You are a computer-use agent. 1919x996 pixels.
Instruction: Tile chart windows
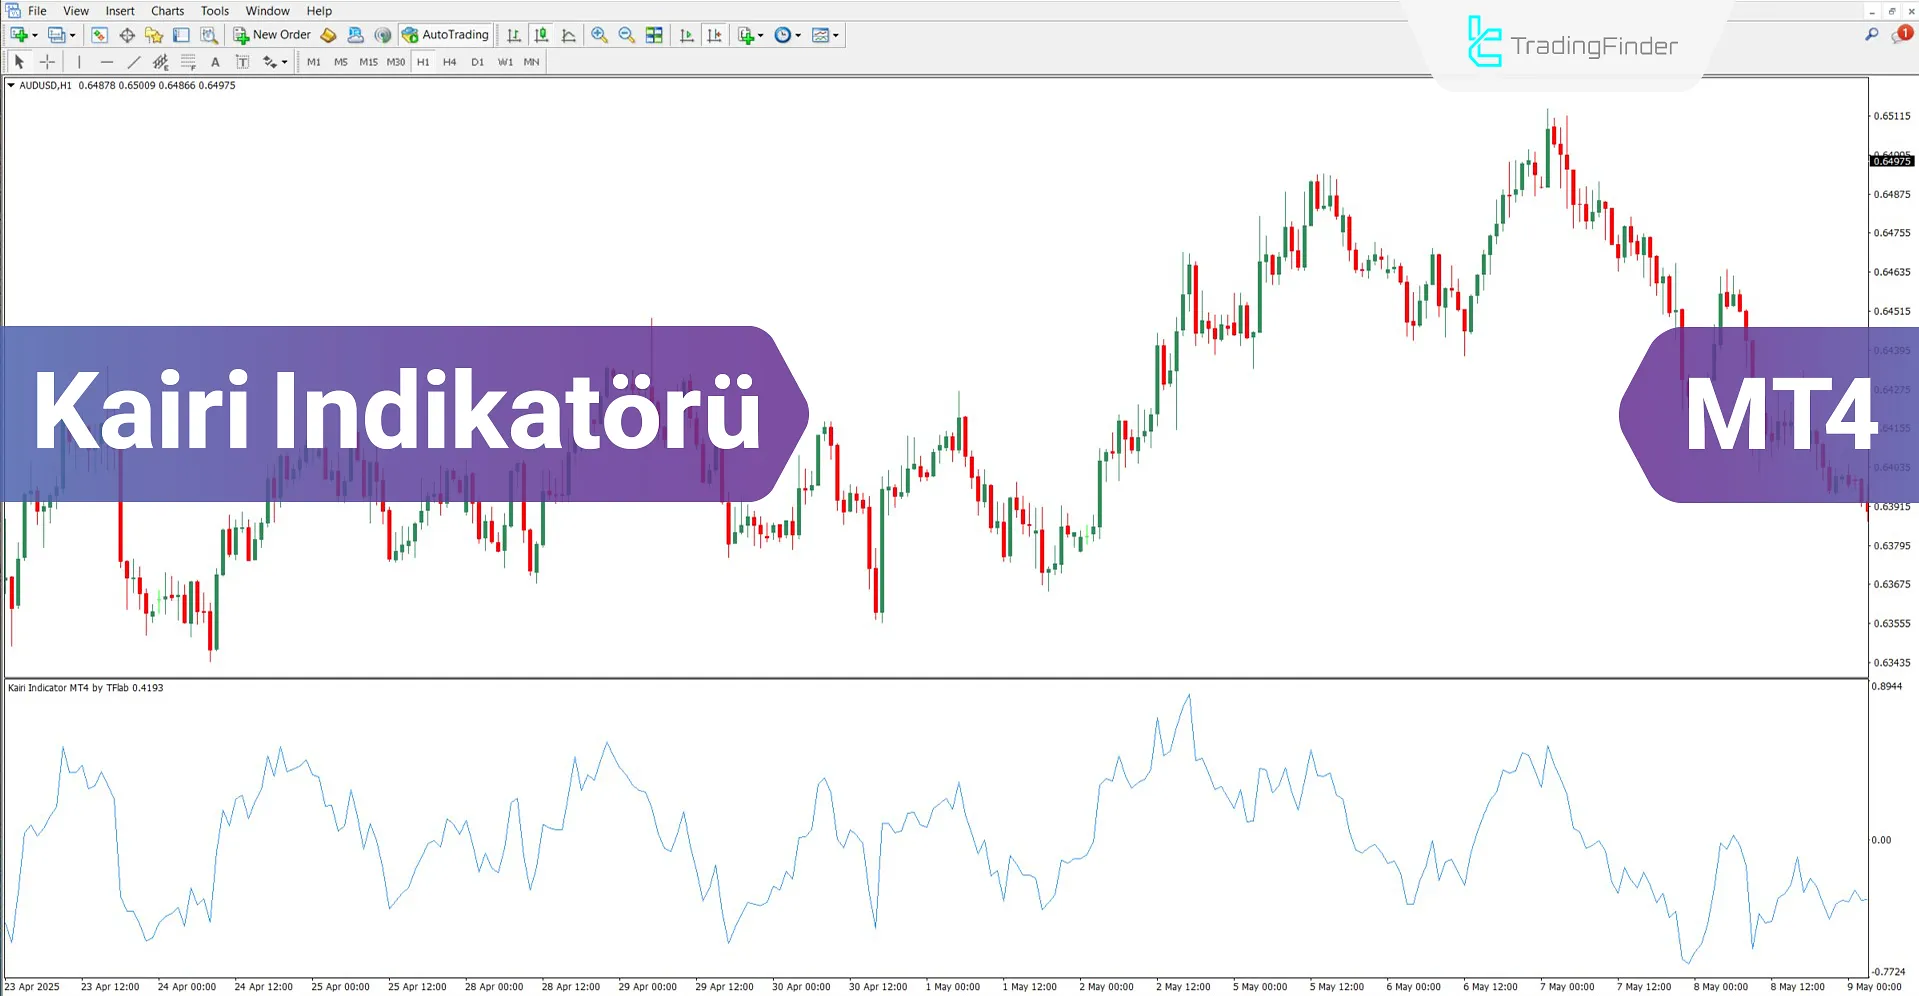click(654, 34)
